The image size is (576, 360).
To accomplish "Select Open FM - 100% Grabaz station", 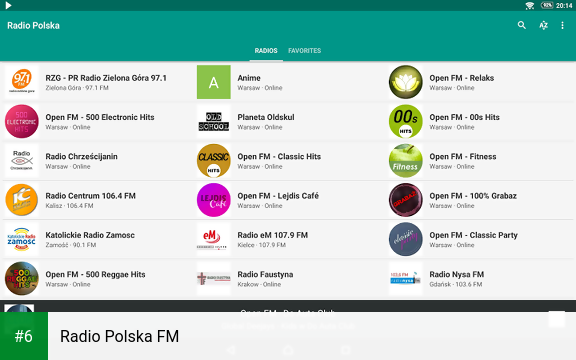I will (473, 196).
